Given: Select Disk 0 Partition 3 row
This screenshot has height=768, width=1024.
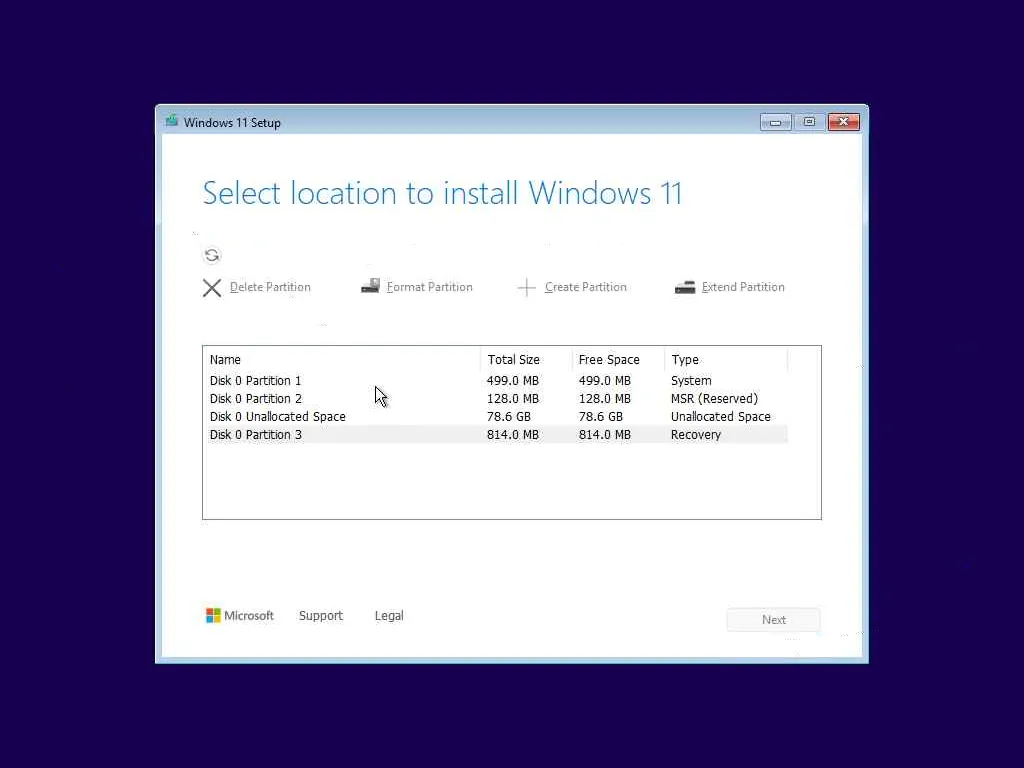Looking at the screenshot, I should [x=498, y=434].
